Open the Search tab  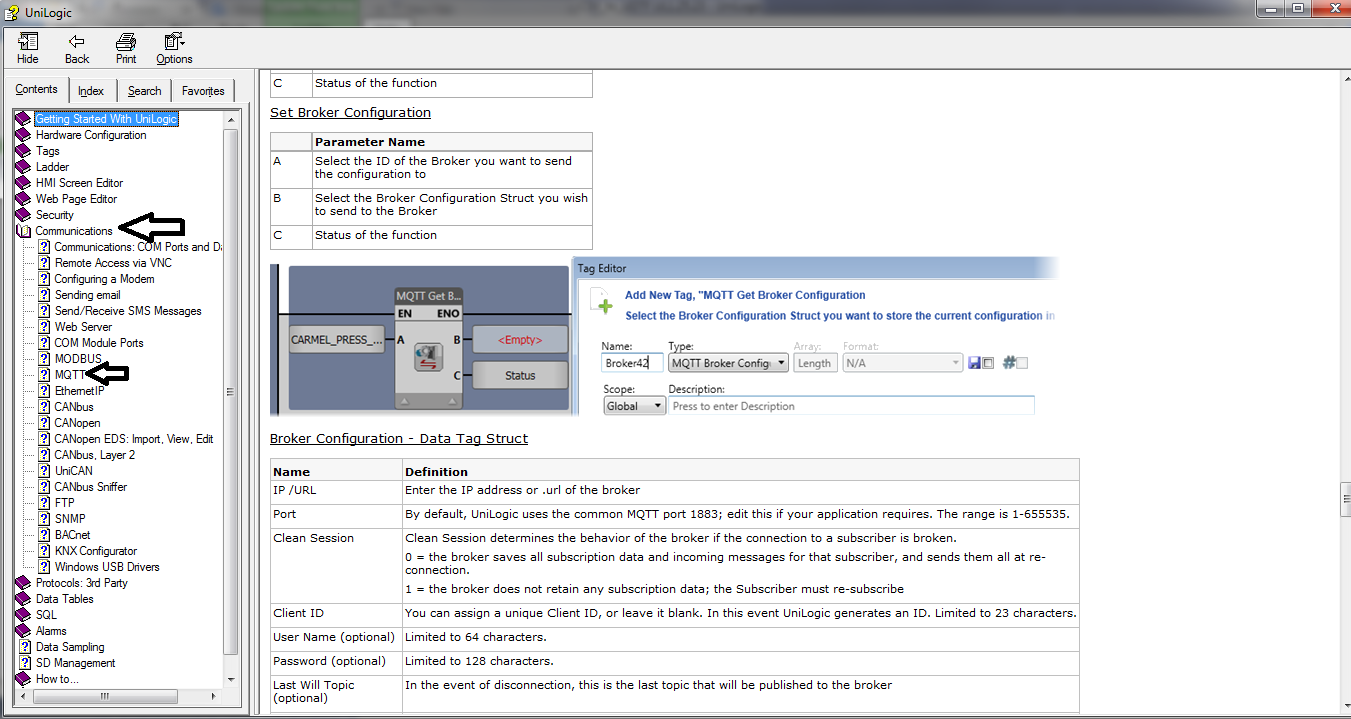144,91
